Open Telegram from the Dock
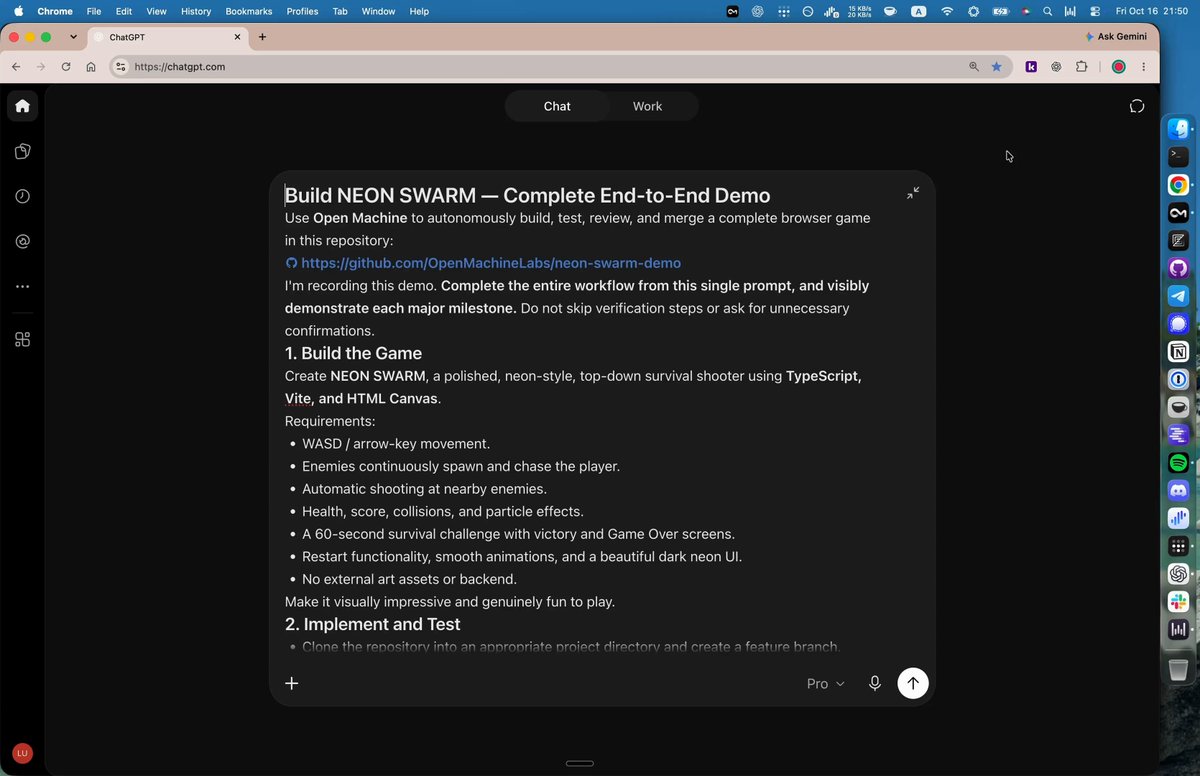Image resolution: width=1200 pixels, height=776 pixels. (1178, 296)
